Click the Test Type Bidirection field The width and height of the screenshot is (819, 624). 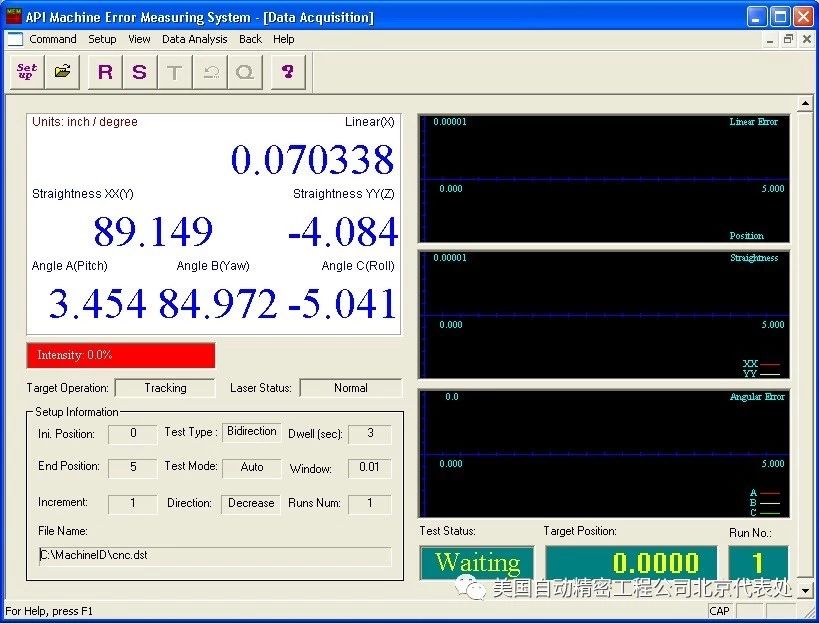point(252,432)
